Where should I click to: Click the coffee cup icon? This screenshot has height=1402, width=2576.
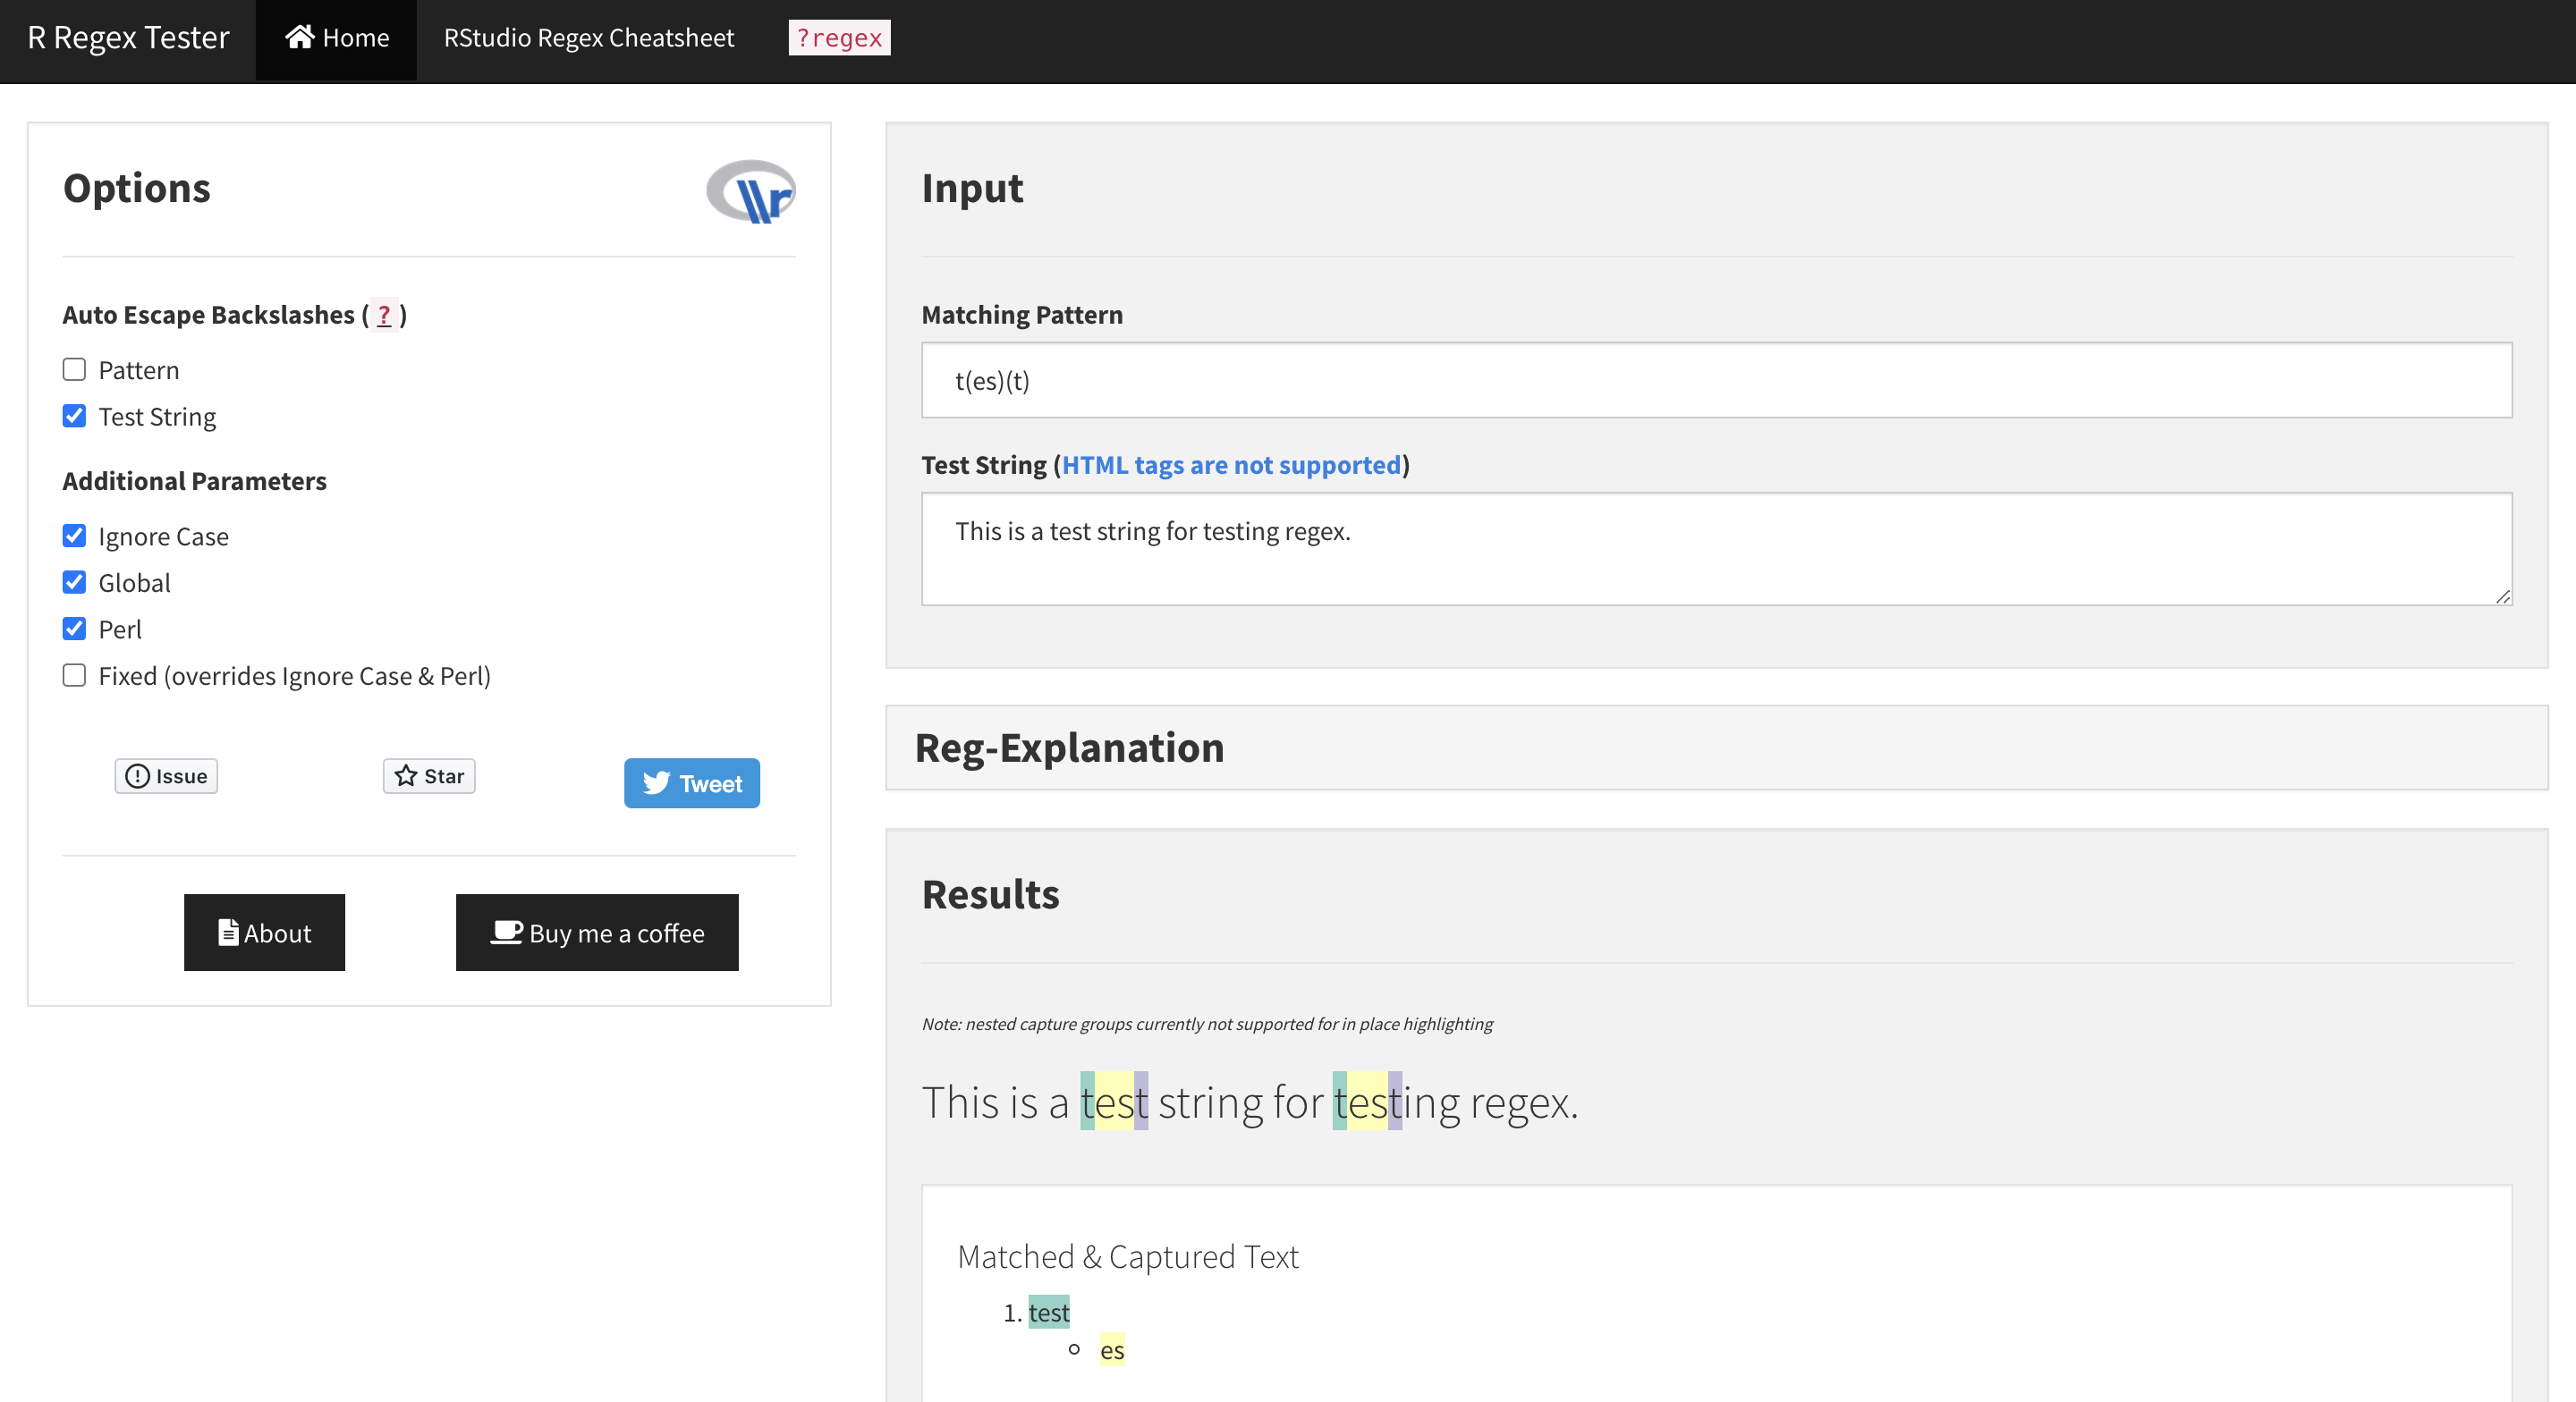pyautogui.click(x=507, y=932)
